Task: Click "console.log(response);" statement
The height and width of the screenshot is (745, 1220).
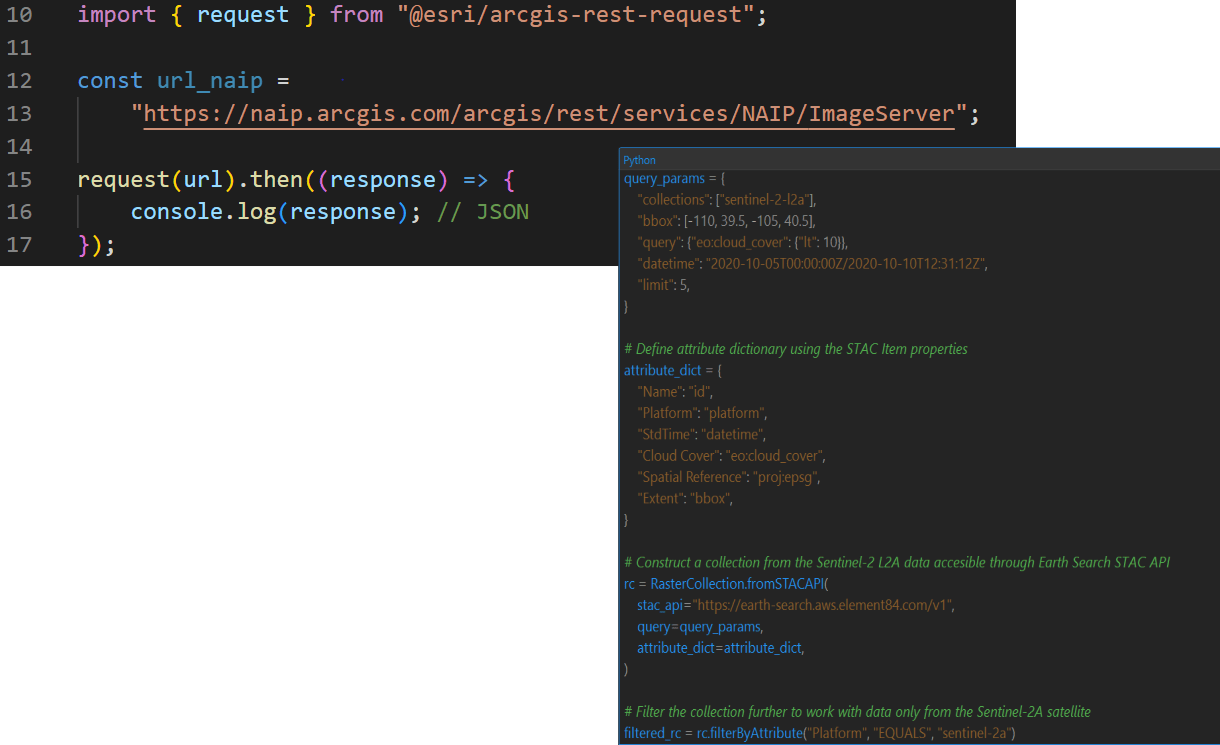Action: click(277, 212)
